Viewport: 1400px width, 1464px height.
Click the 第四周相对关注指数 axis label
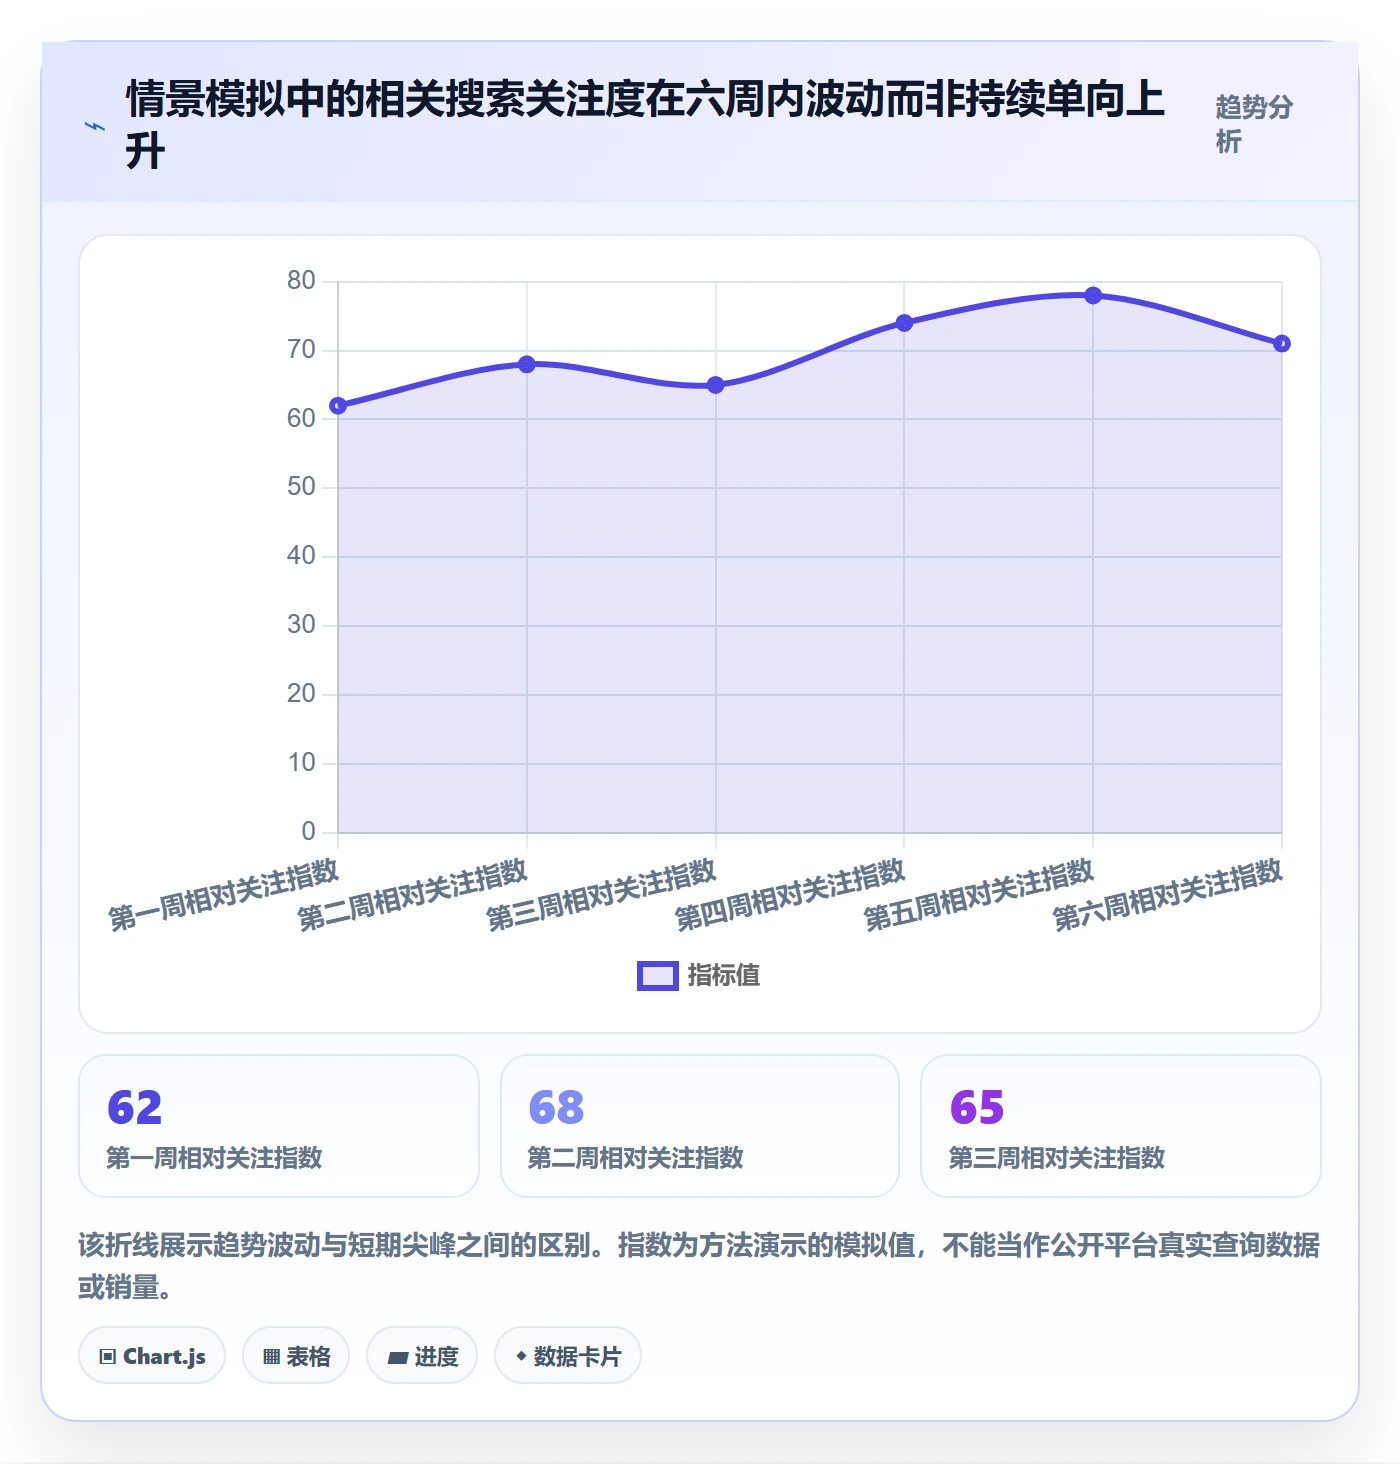(x=790, y=896)
